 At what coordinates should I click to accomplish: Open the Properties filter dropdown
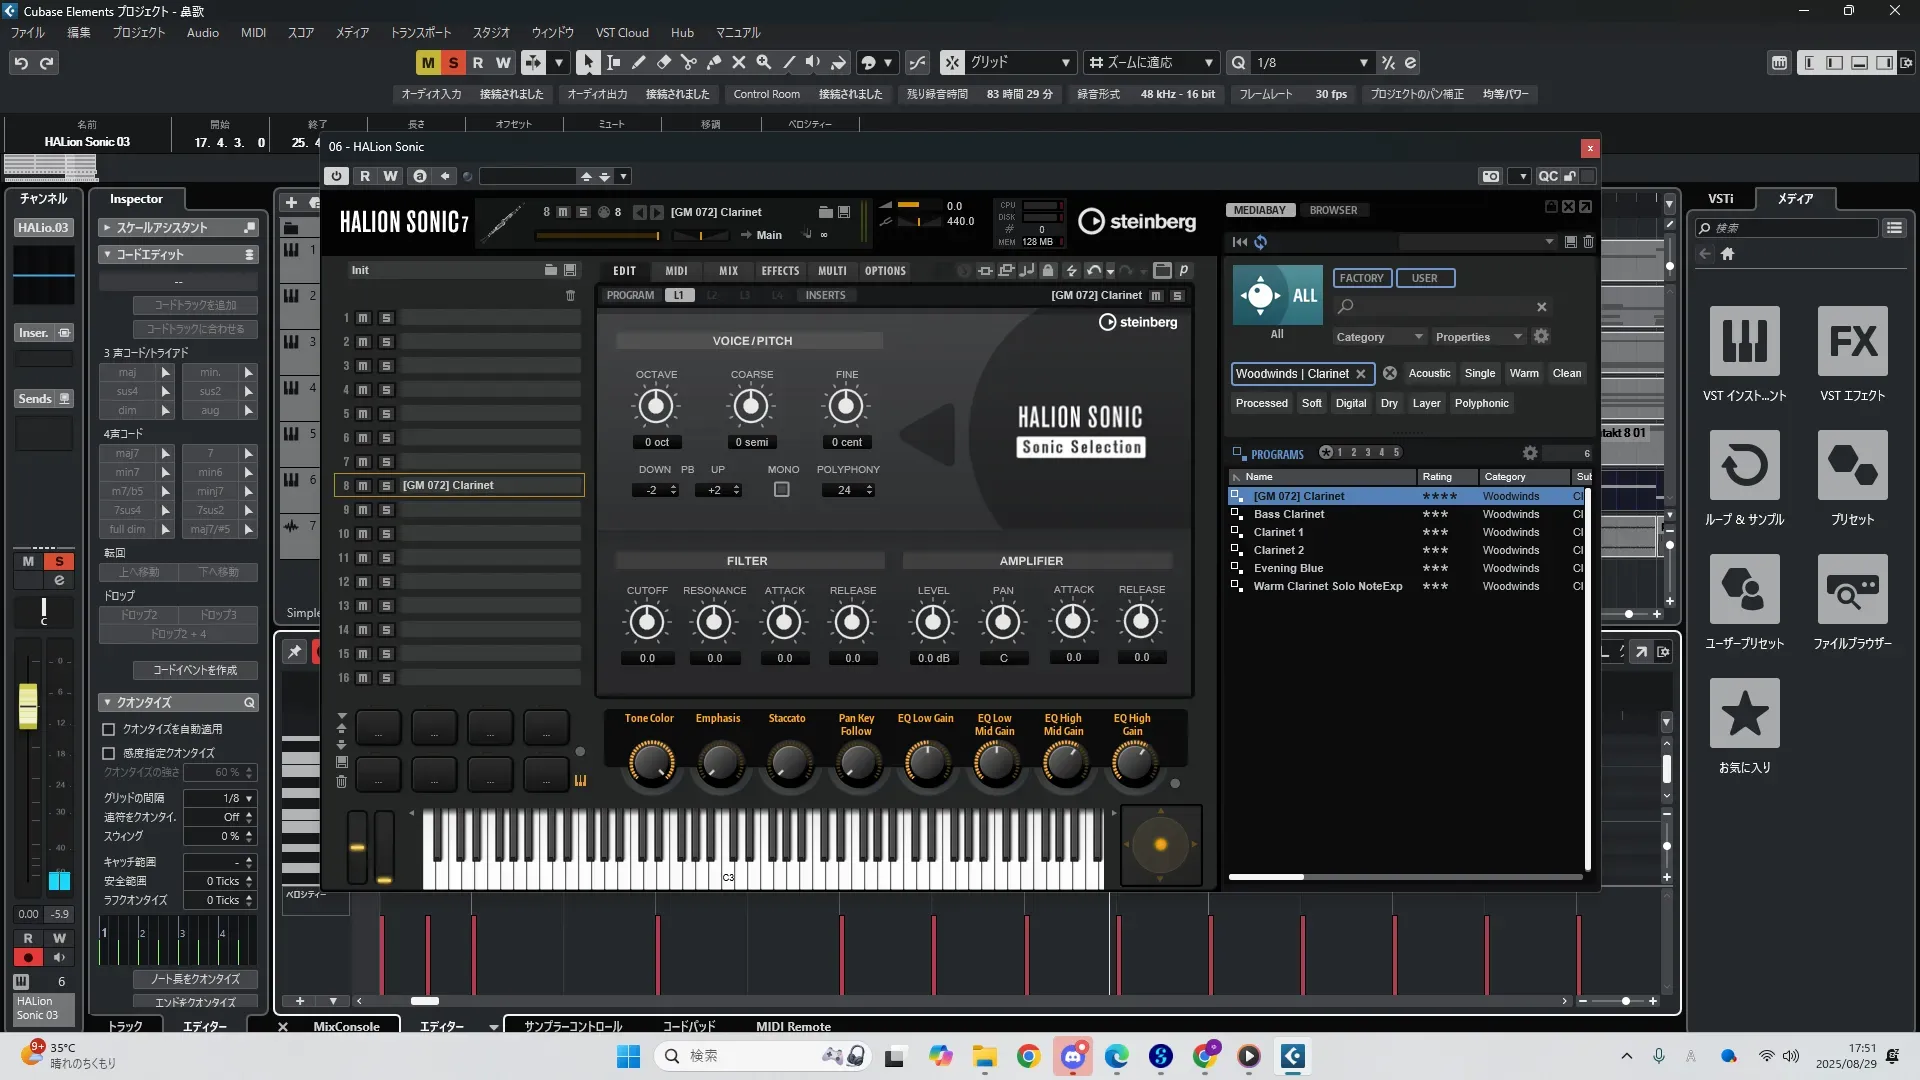pyautogui.click(x=1478, y=337)
